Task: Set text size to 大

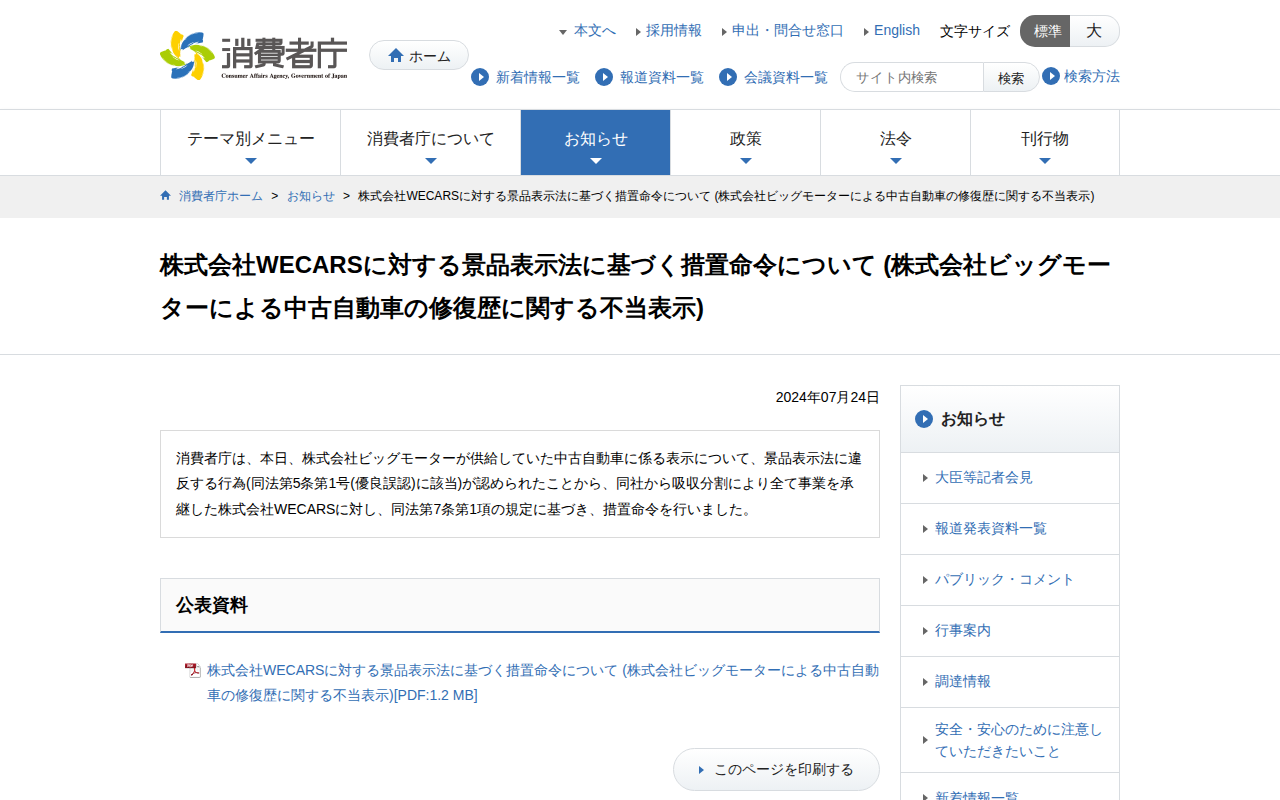Action: coord(1095,31)
